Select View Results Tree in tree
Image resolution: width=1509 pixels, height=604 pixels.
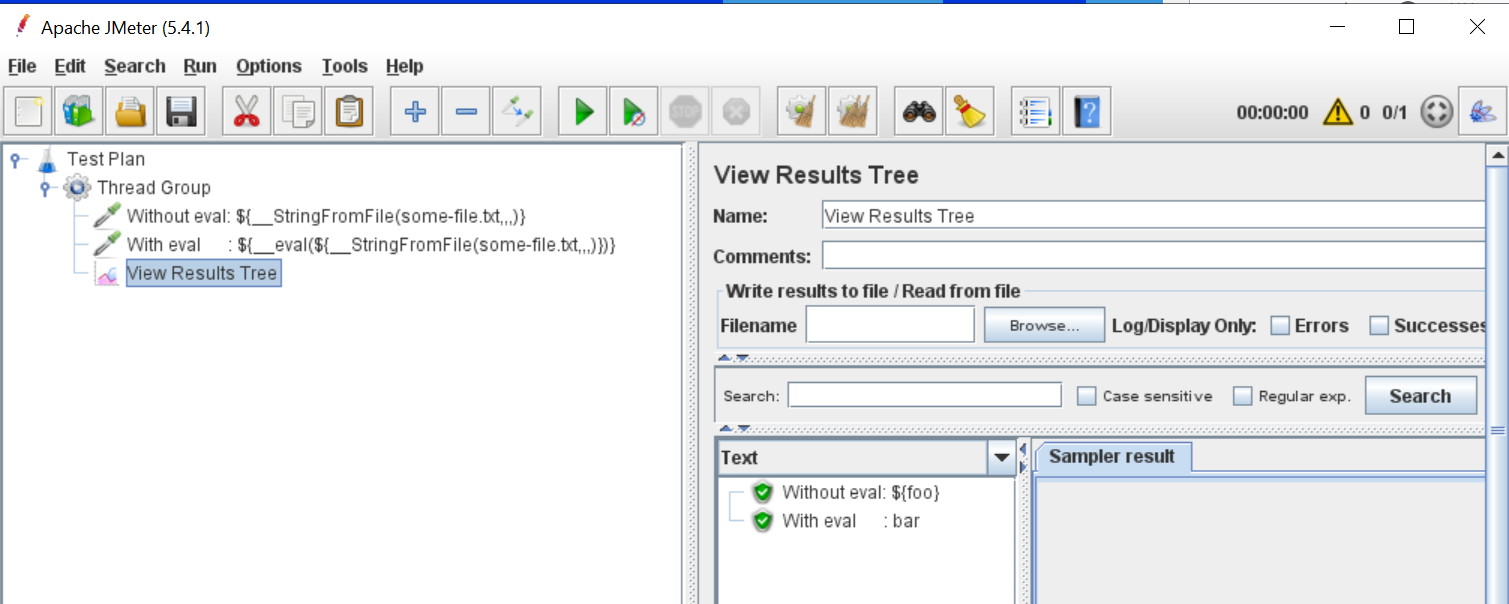[203, 274]
